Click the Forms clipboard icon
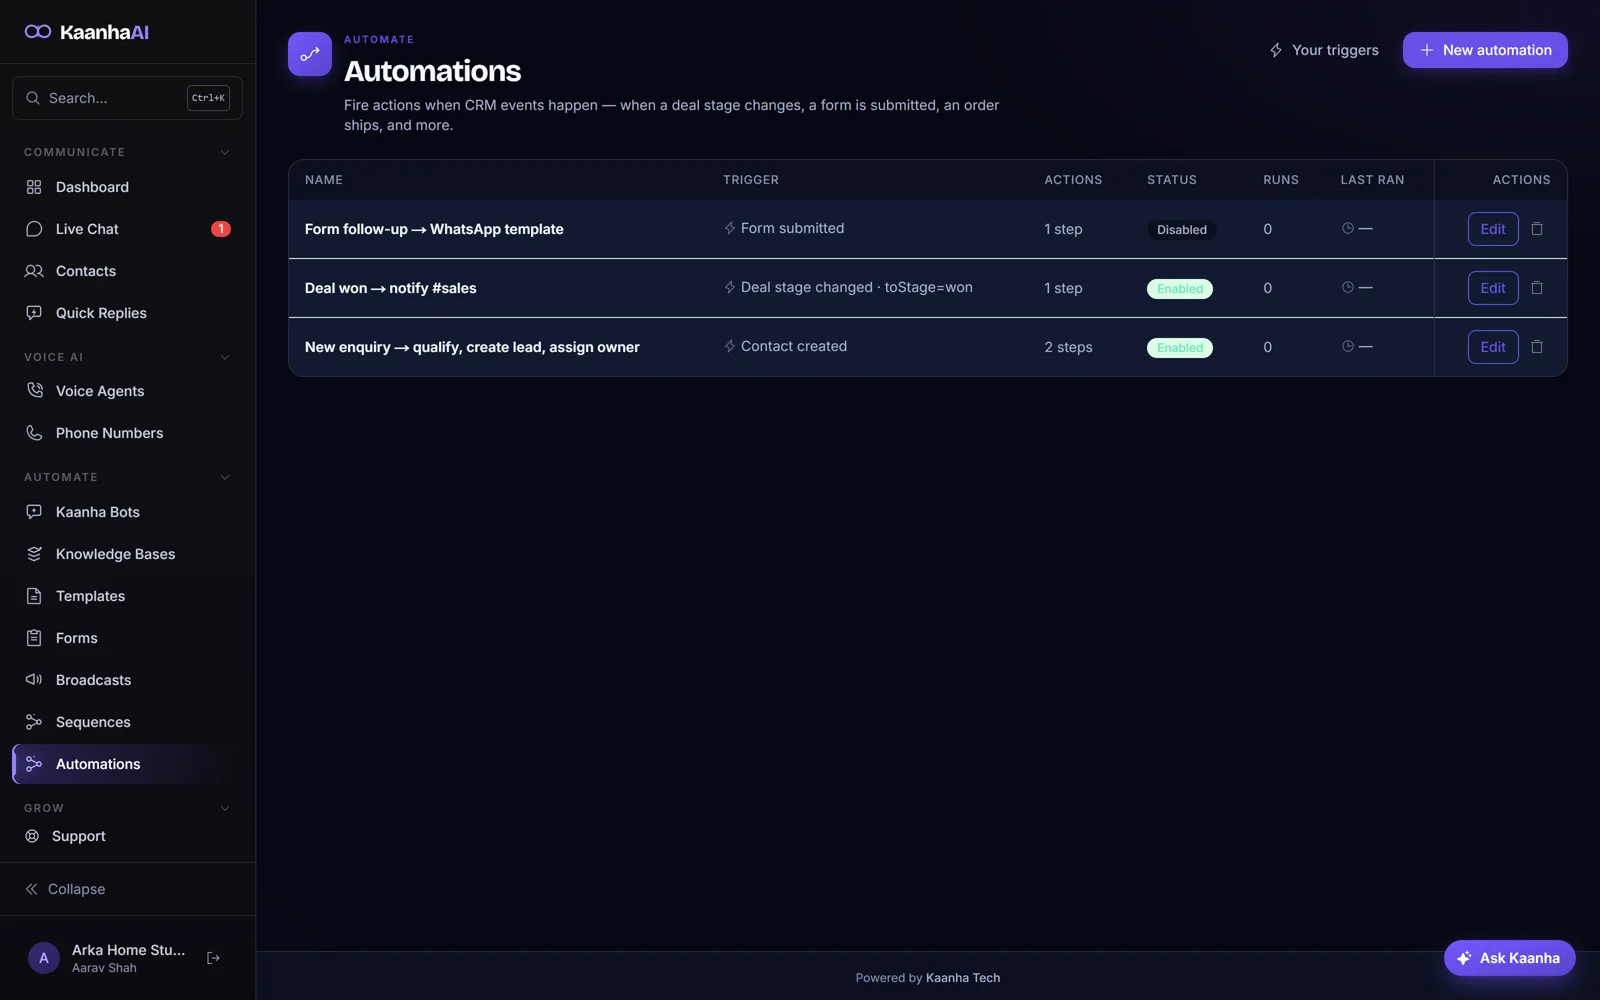 [34, 638]
